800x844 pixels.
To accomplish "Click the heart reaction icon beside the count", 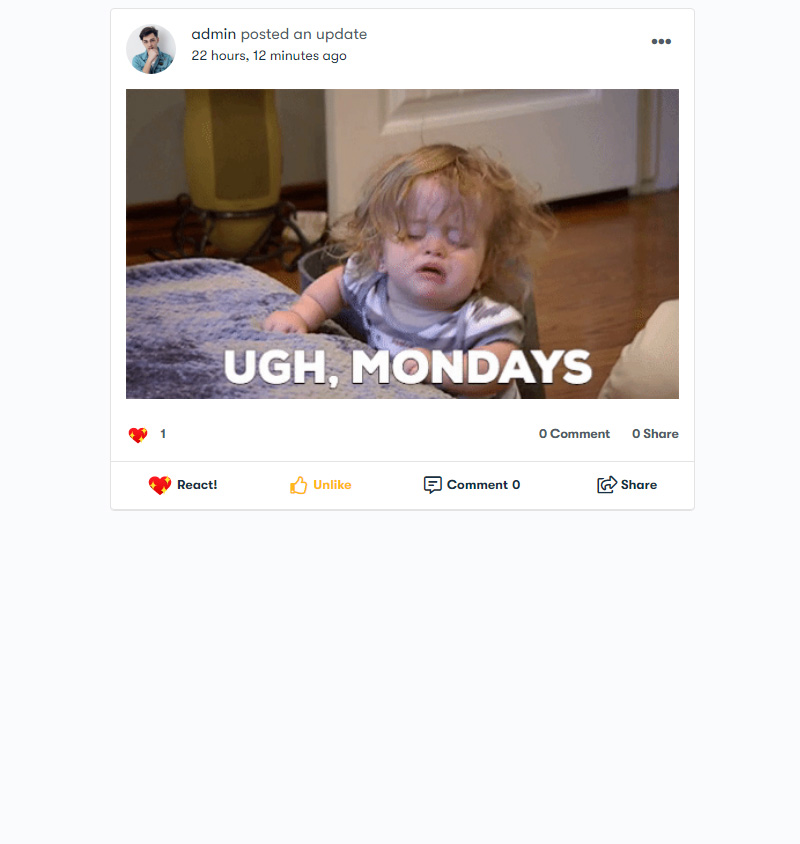I will (138, 434).
